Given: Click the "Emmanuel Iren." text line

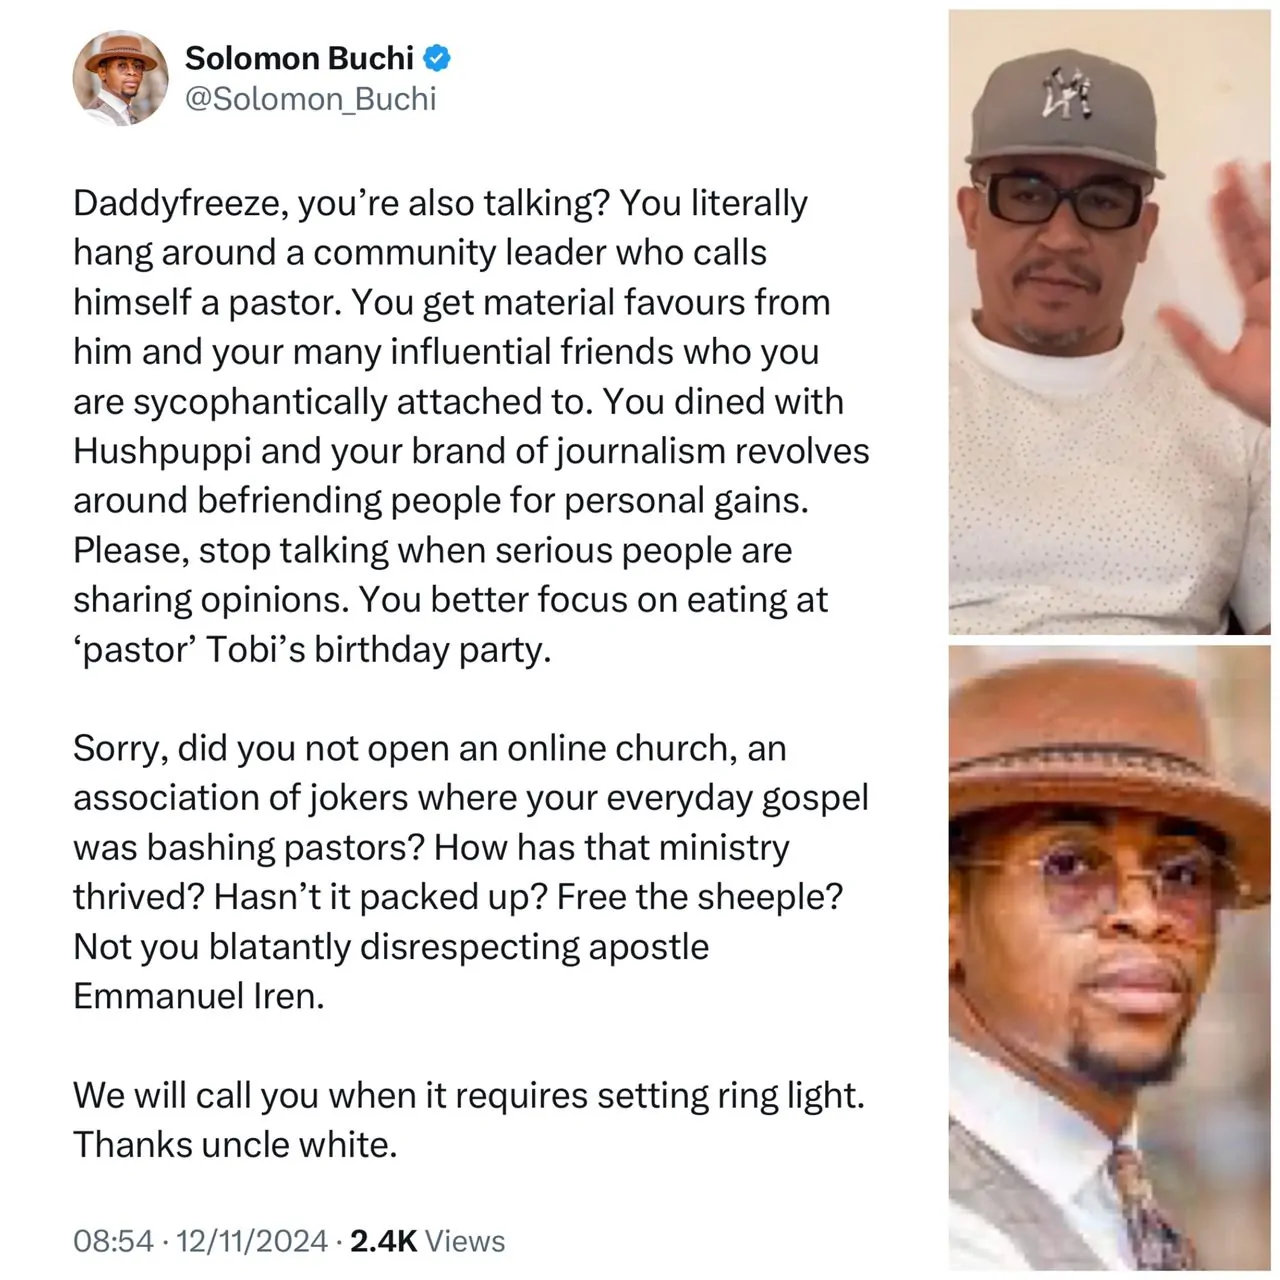Looking at the screenshot, I should coord(199,996).
